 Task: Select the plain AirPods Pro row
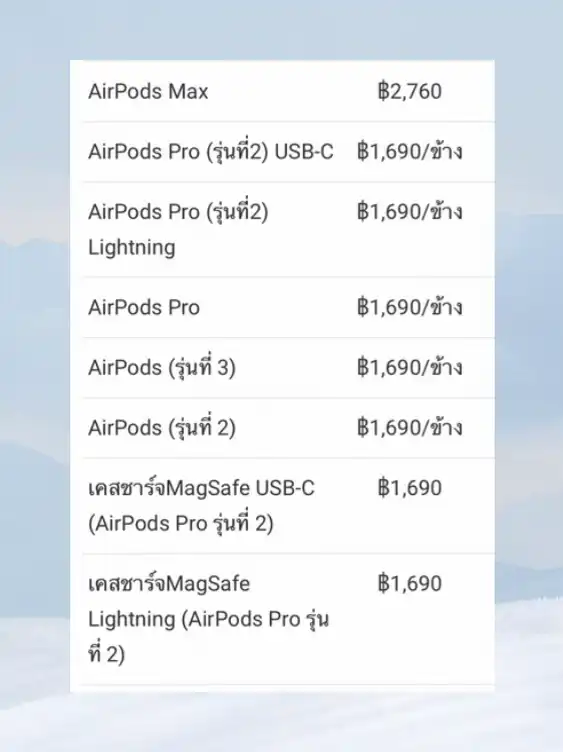click(282, 307)
